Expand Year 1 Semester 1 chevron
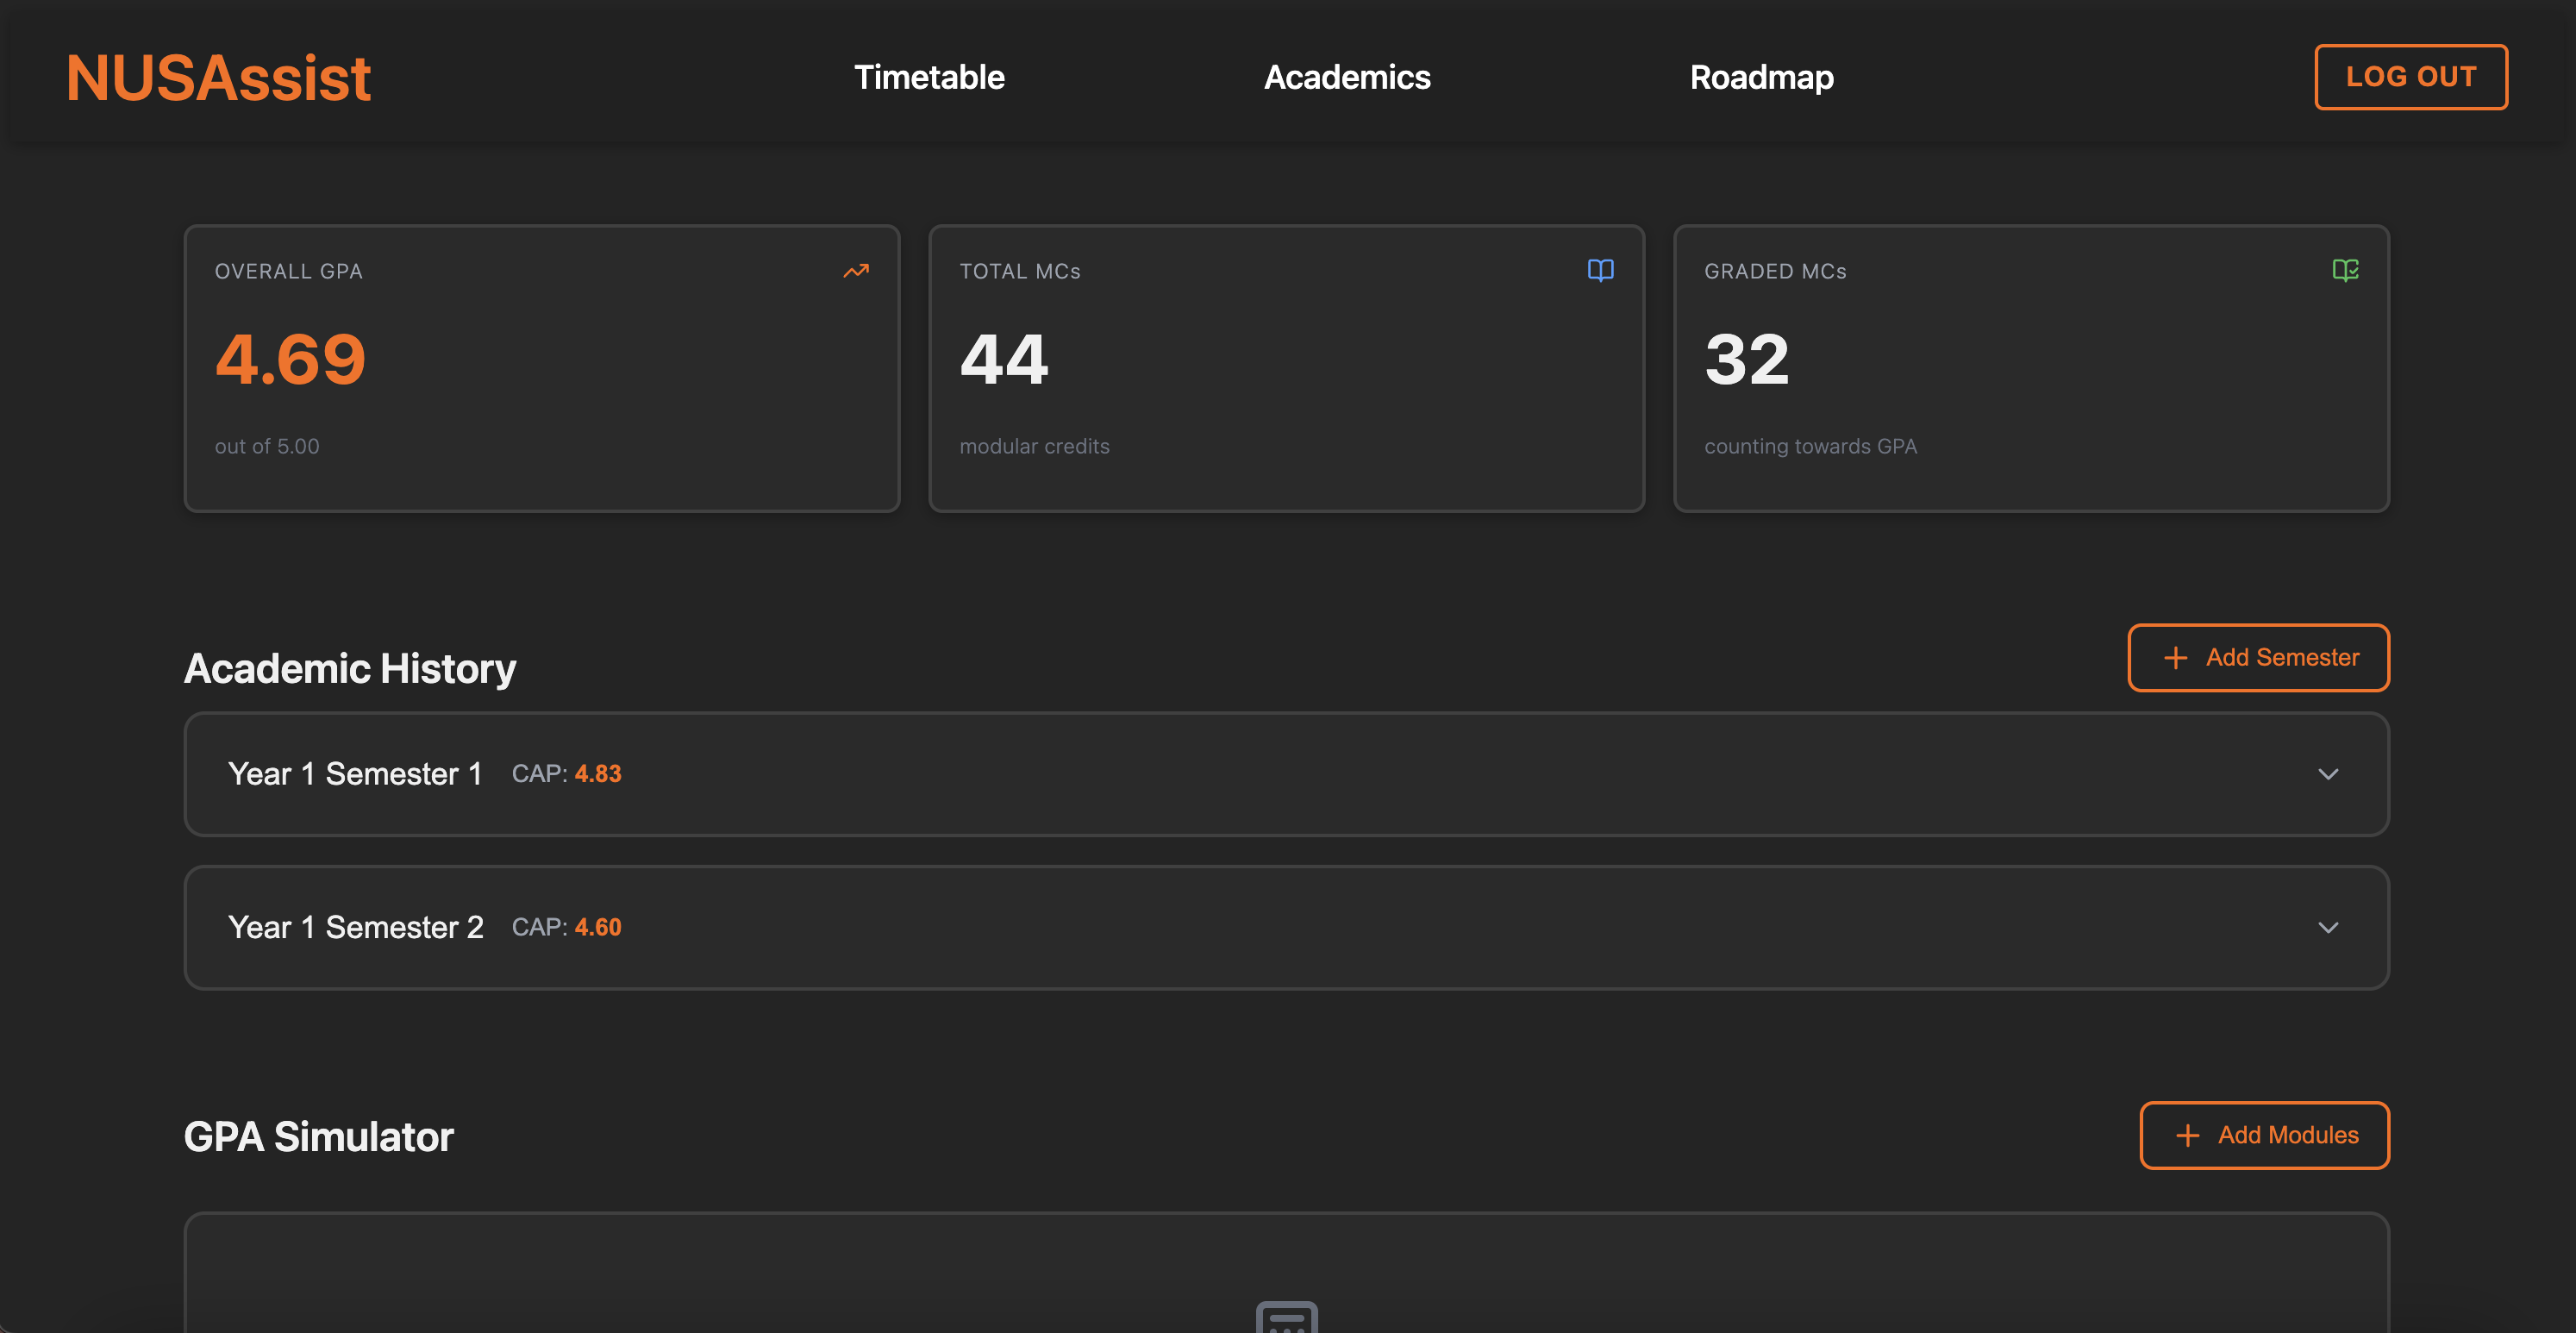2576x1333 pixels. (2328, 774)
